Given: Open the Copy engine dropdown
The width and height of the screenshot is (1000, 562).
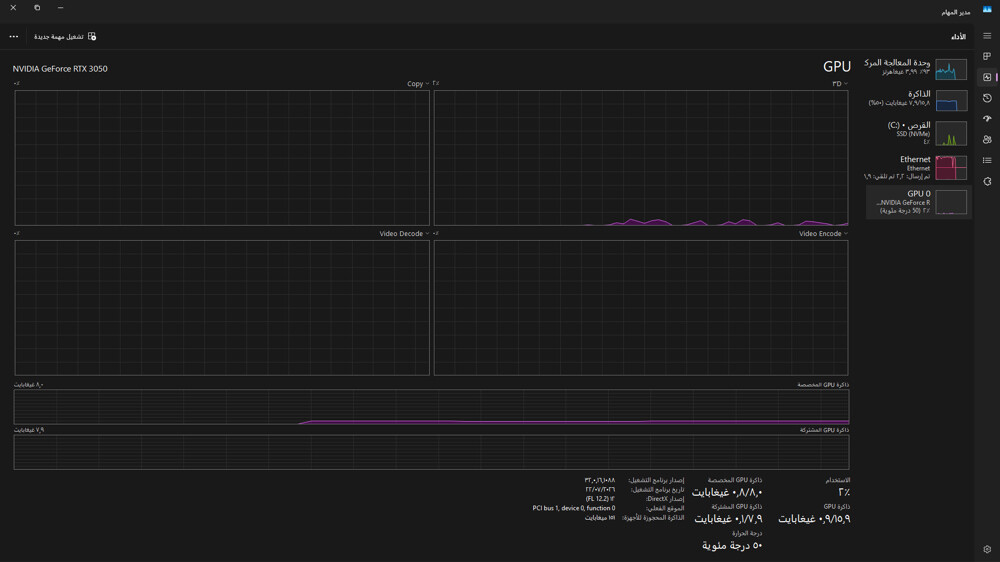Looking at the screenshot, I should pyautogui.click(x=418, y=84).
